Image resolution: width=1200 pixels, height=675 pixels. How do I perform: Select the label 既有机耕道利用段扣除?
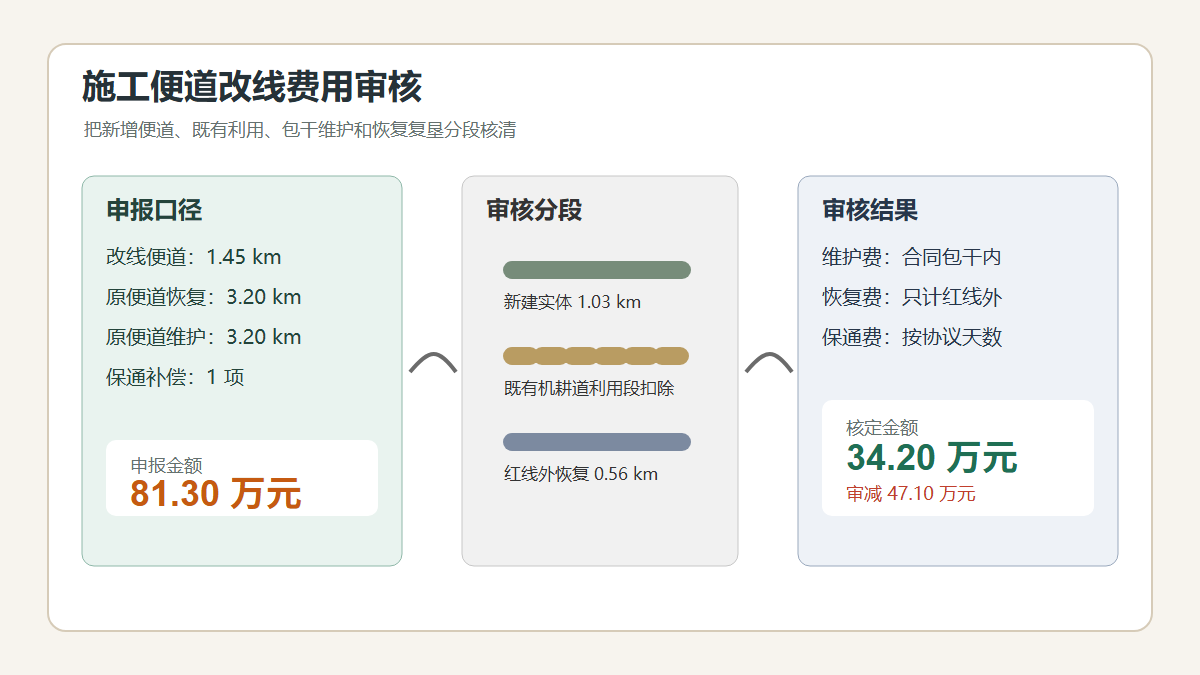589,388
